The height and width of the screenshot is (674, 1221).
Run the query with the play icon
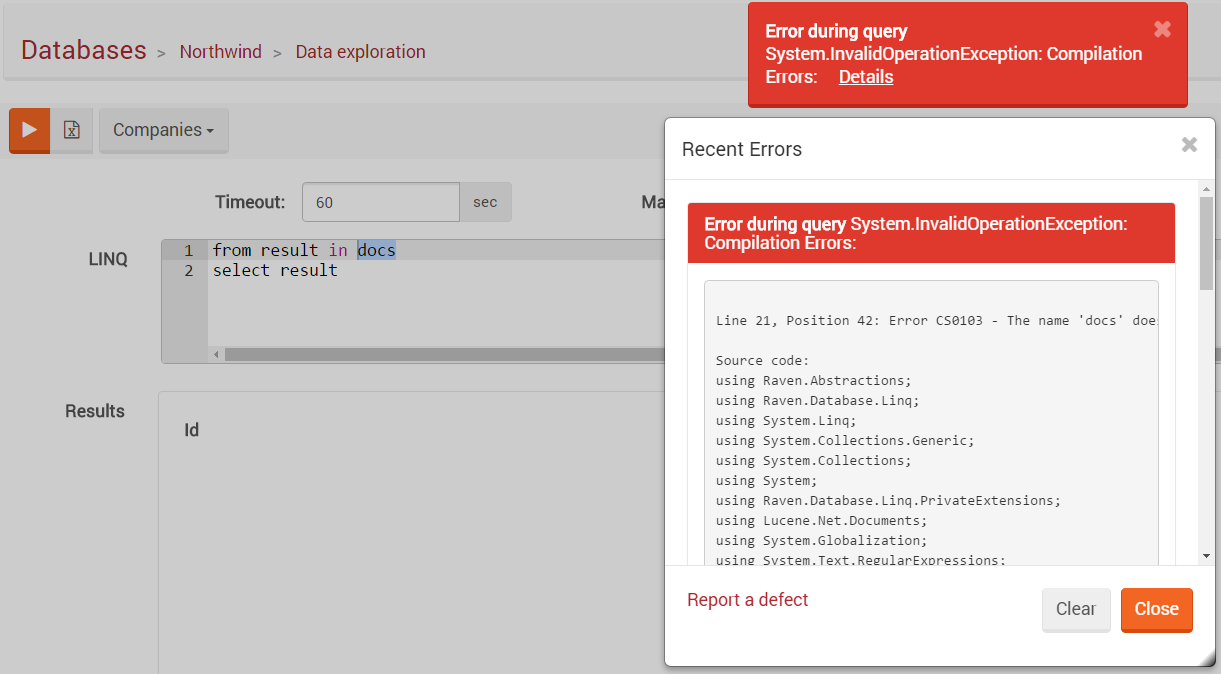[29, 130]
